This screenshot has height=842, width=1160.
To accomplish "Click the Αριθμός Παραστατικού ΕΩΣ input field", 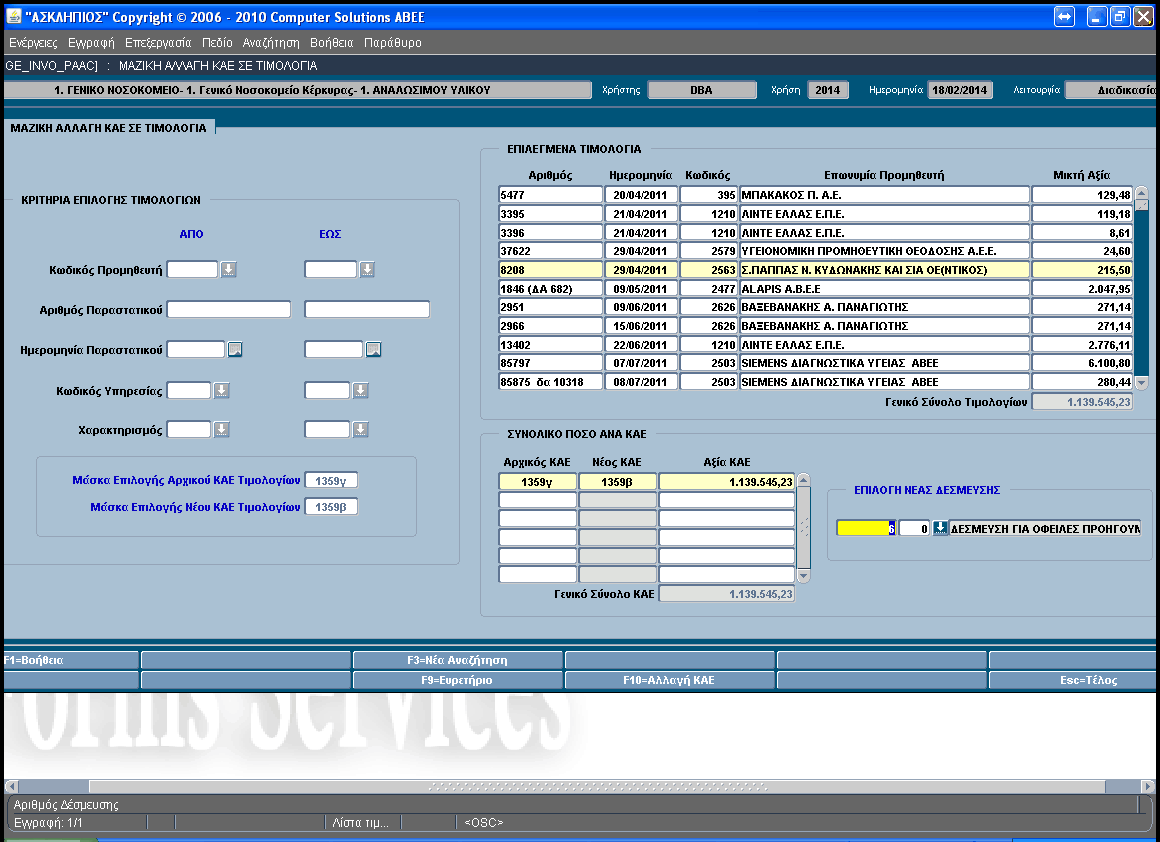I will tap(367, 309).
